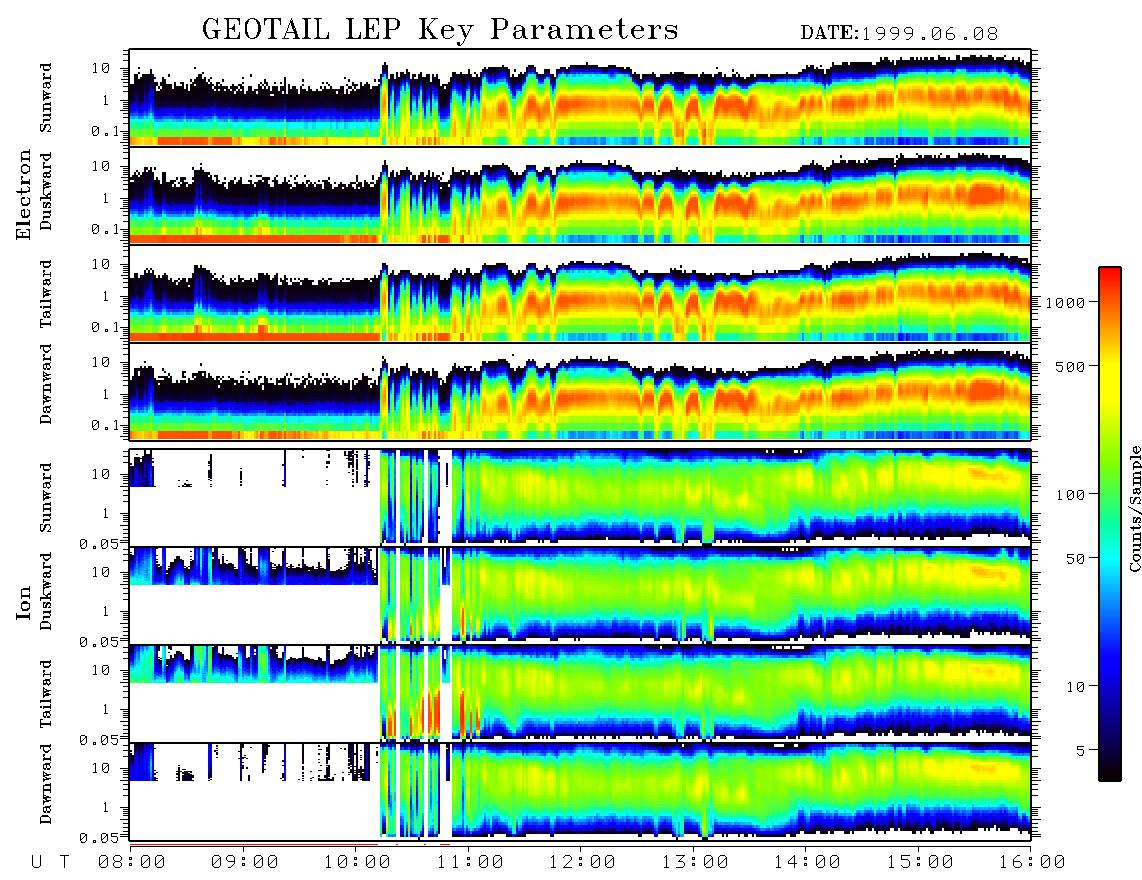Click the 15:00 time axis tick
The image size is (1142, 880).
click(920, 862)
